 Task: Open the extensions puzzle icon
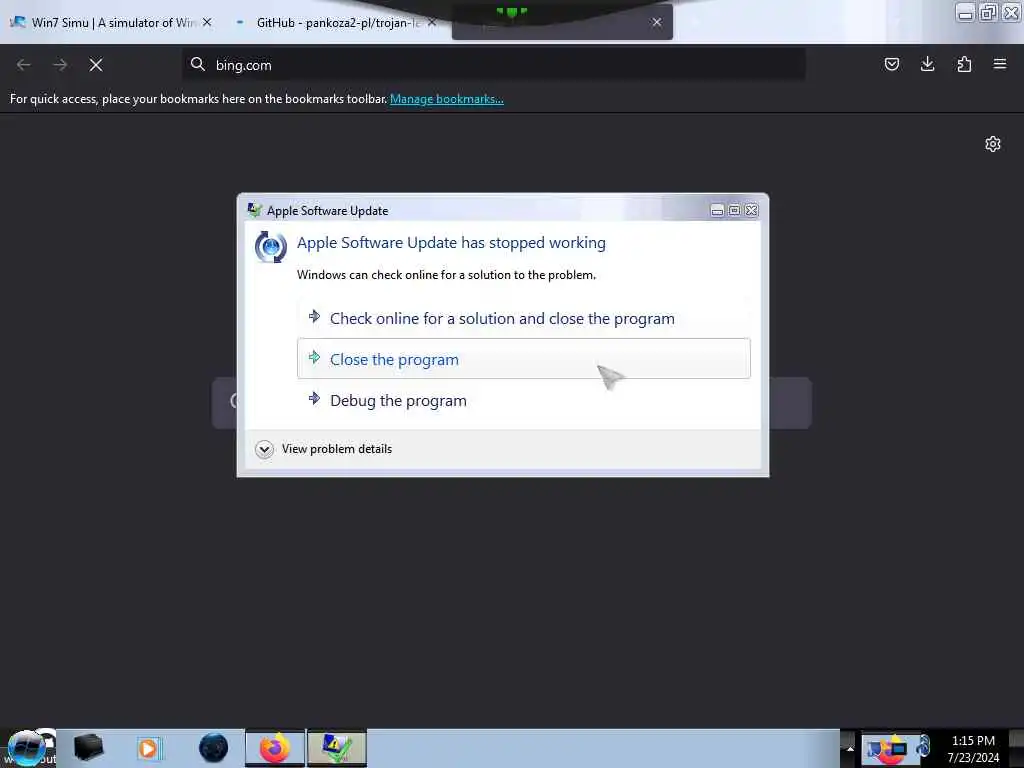964,64
